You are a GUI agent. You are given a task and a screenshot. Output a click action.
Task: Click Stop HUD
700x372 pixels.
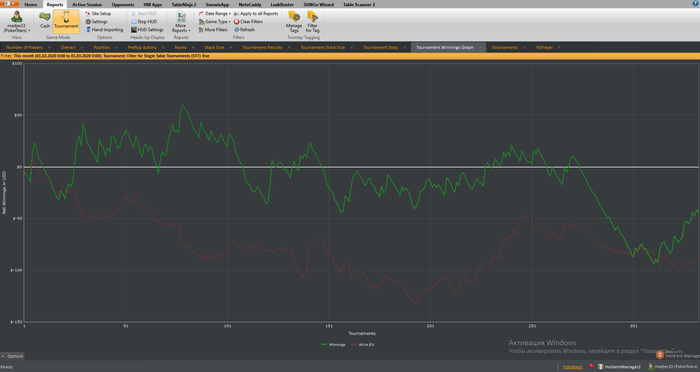pyautogui.click(x=144, y=21)
